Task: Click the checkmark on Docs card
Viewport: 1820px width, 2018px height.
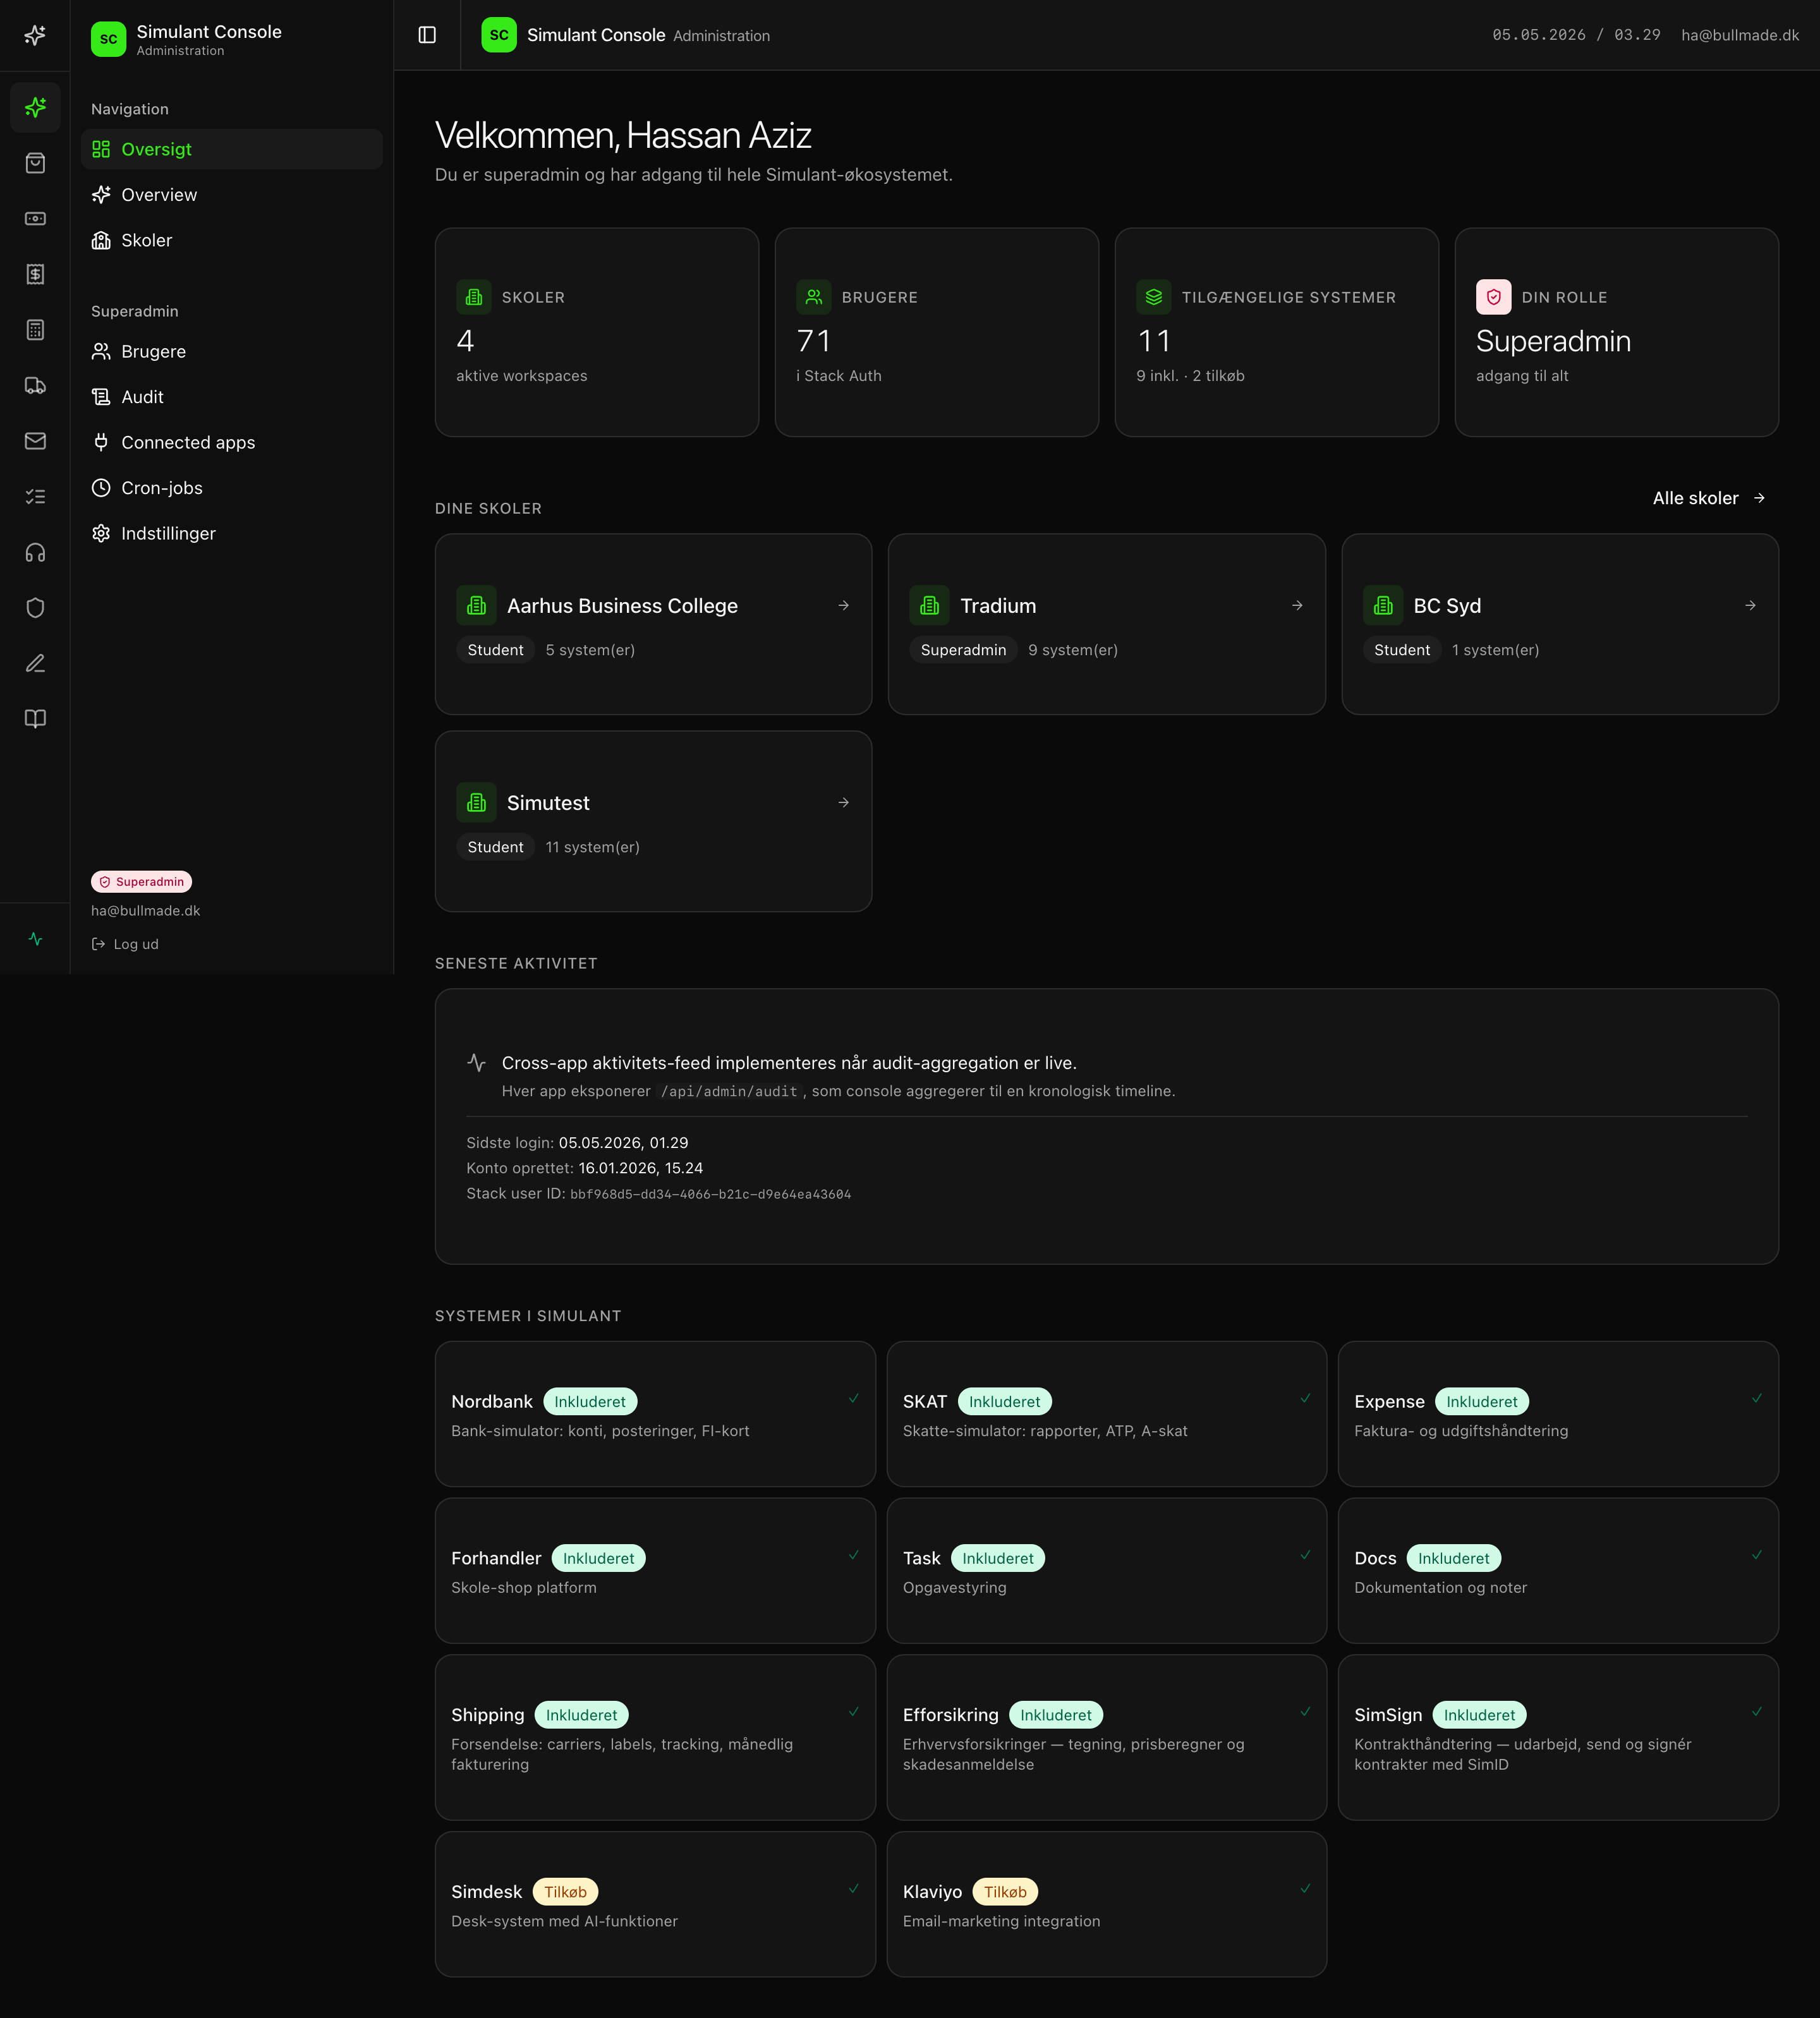Action: pyautogui.click(x=1757, y=1555)
